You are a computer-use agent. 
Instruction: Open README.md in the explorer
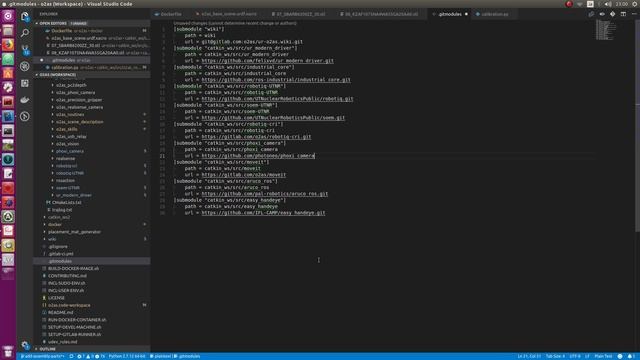(60, 313)
